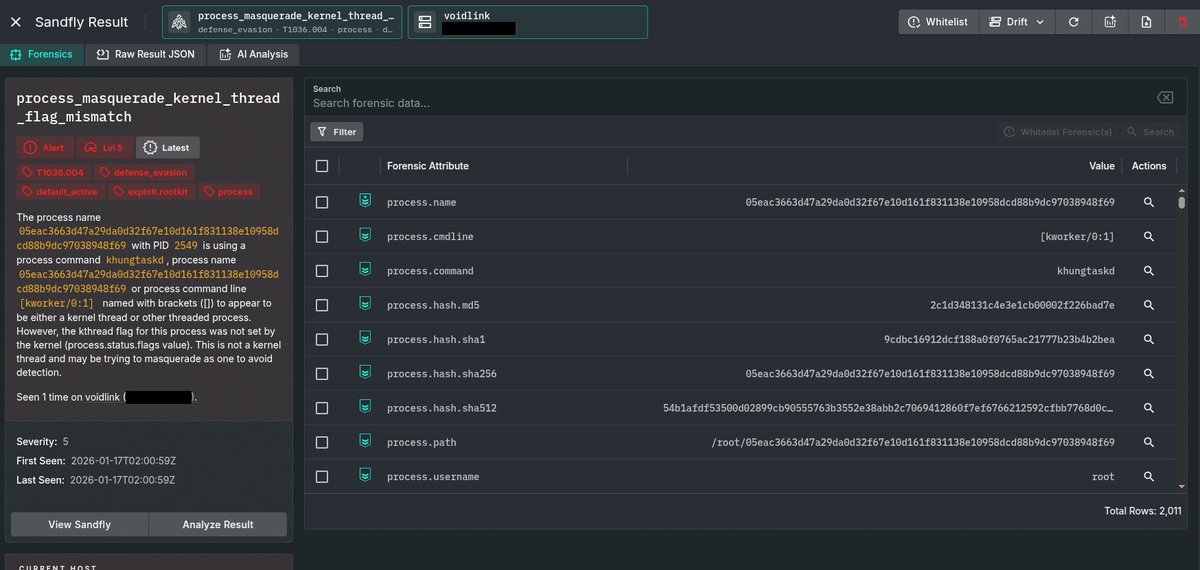This screenshot has width=1200, height=570.
Task: Click the refresh result icon
Action: 1073,22
